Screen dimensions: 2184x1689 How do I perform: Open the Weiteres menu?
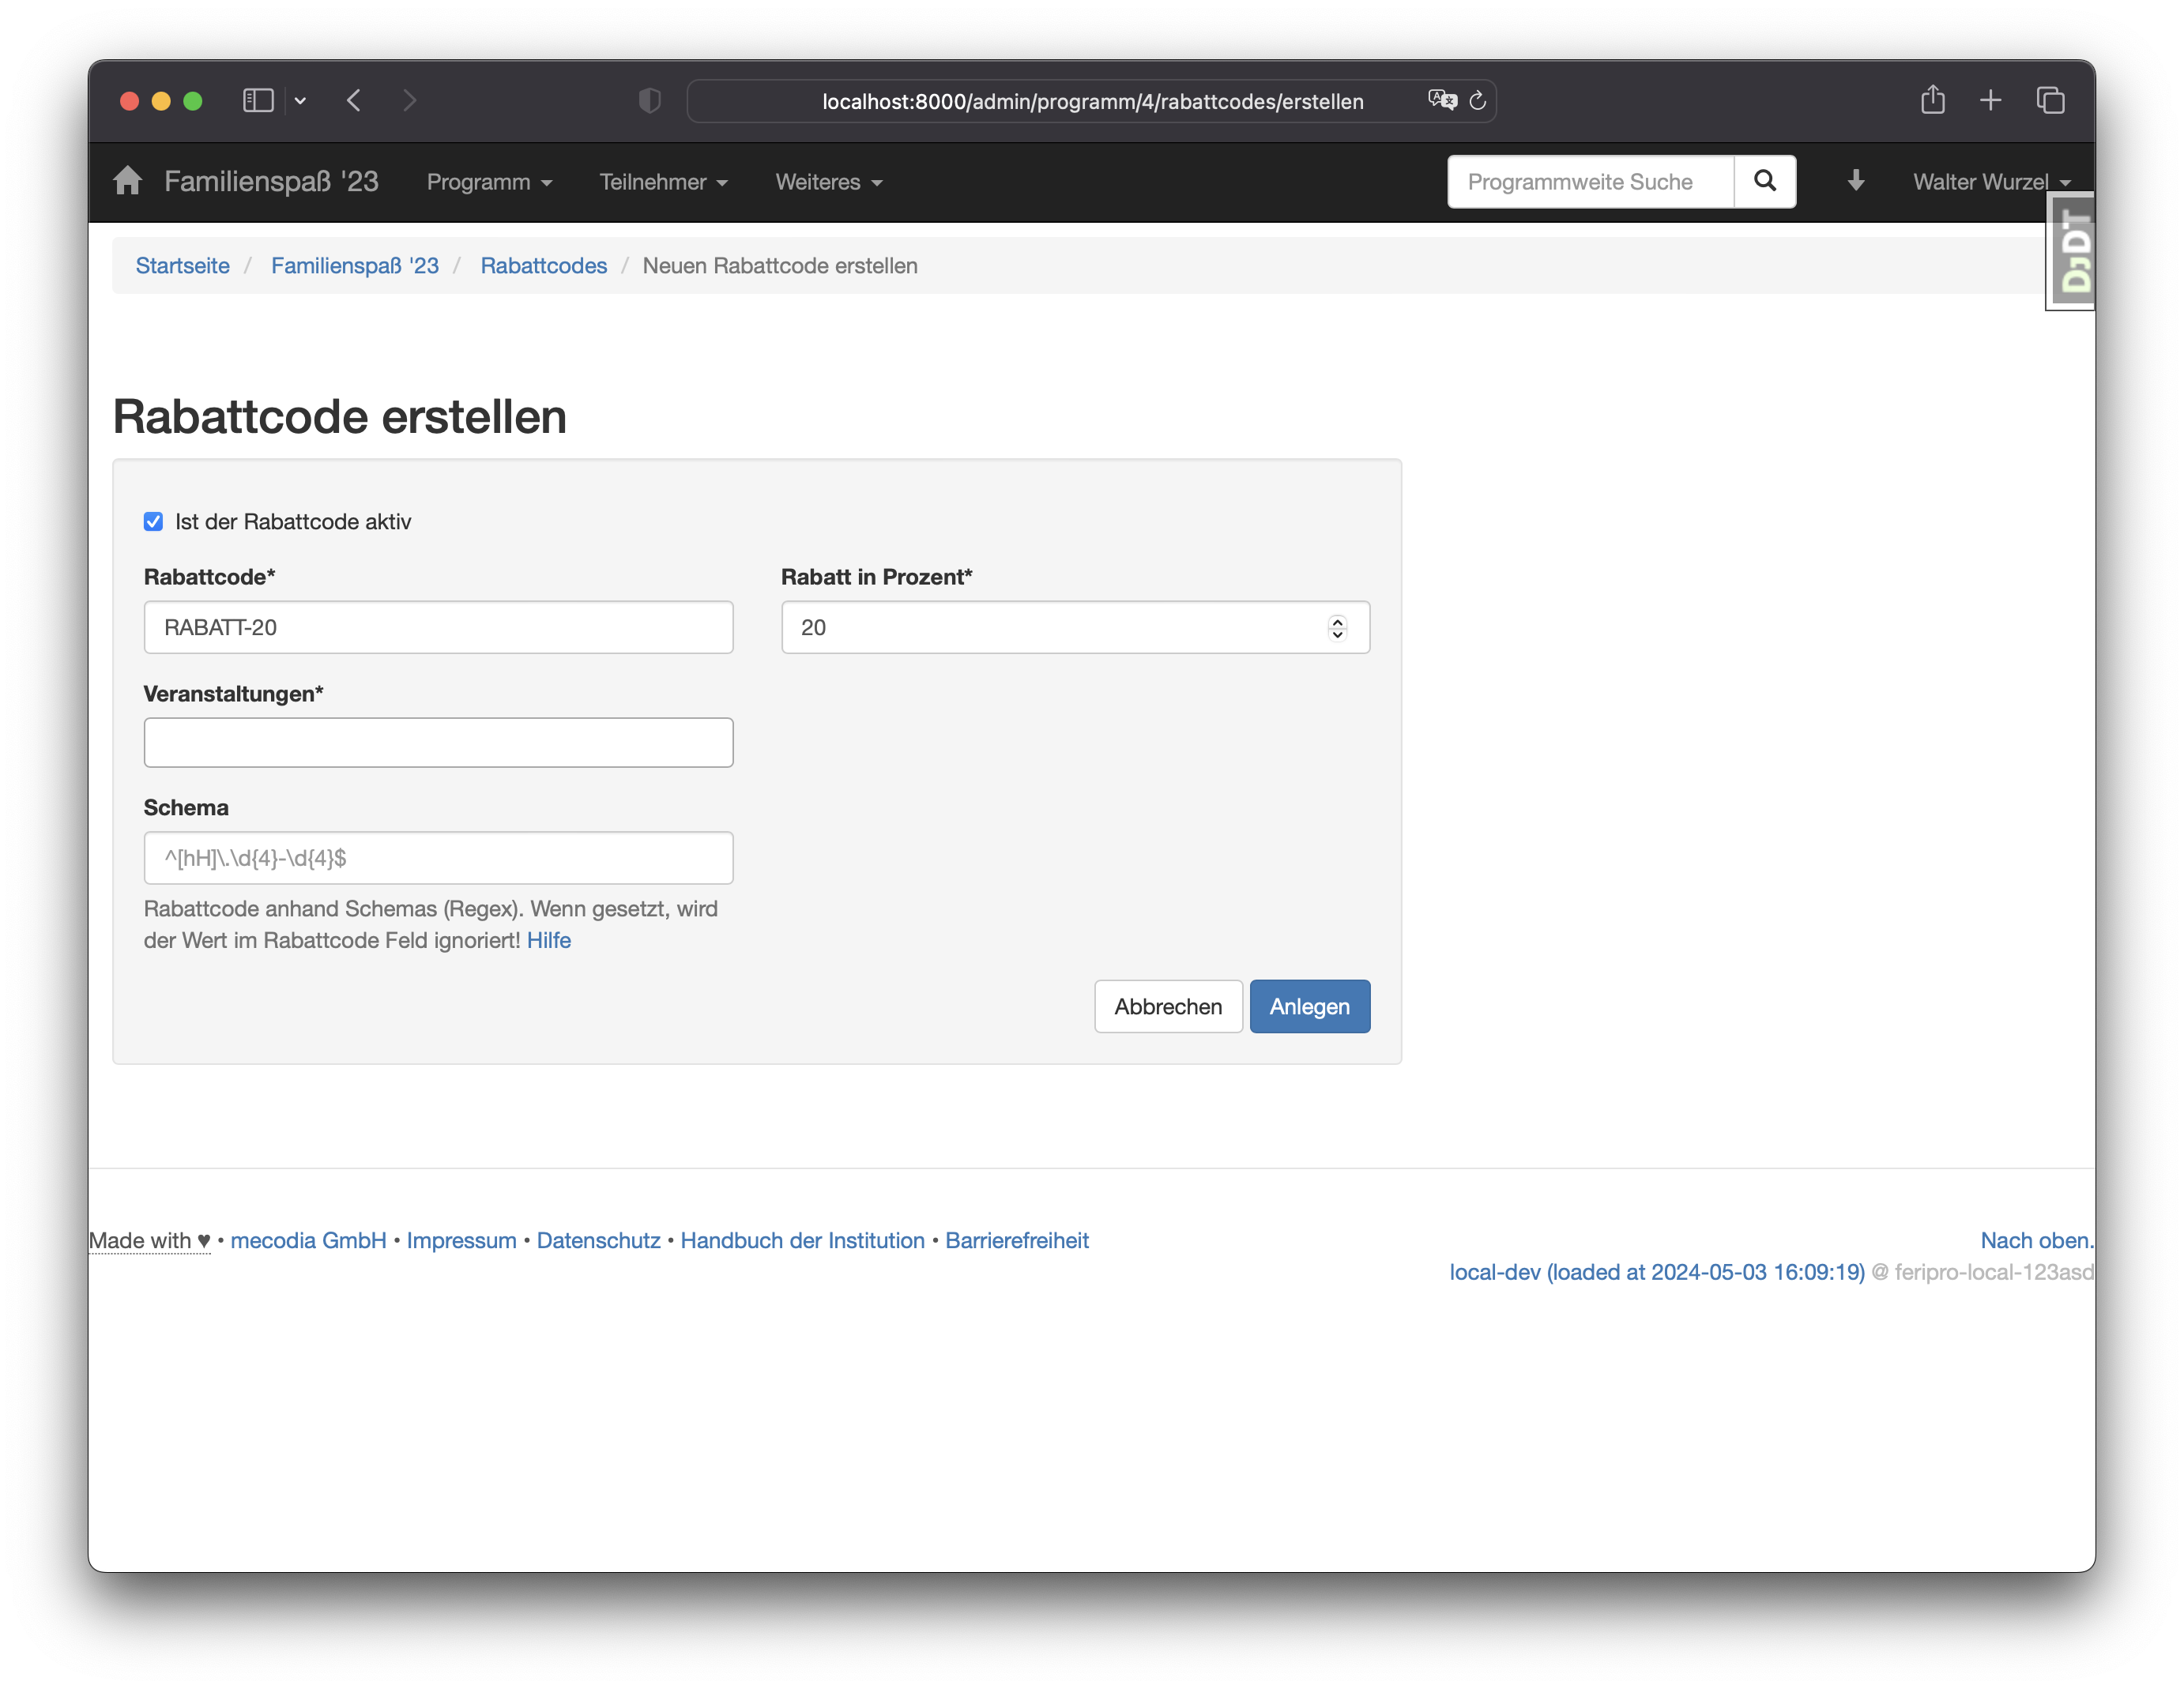click(x=828, y=182)
